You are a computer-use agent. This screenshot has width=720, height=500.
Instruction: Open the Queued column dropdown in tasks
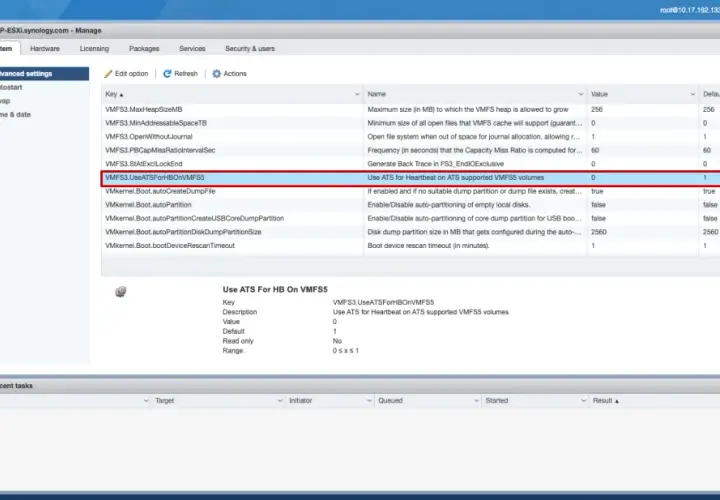click(476, 401)
